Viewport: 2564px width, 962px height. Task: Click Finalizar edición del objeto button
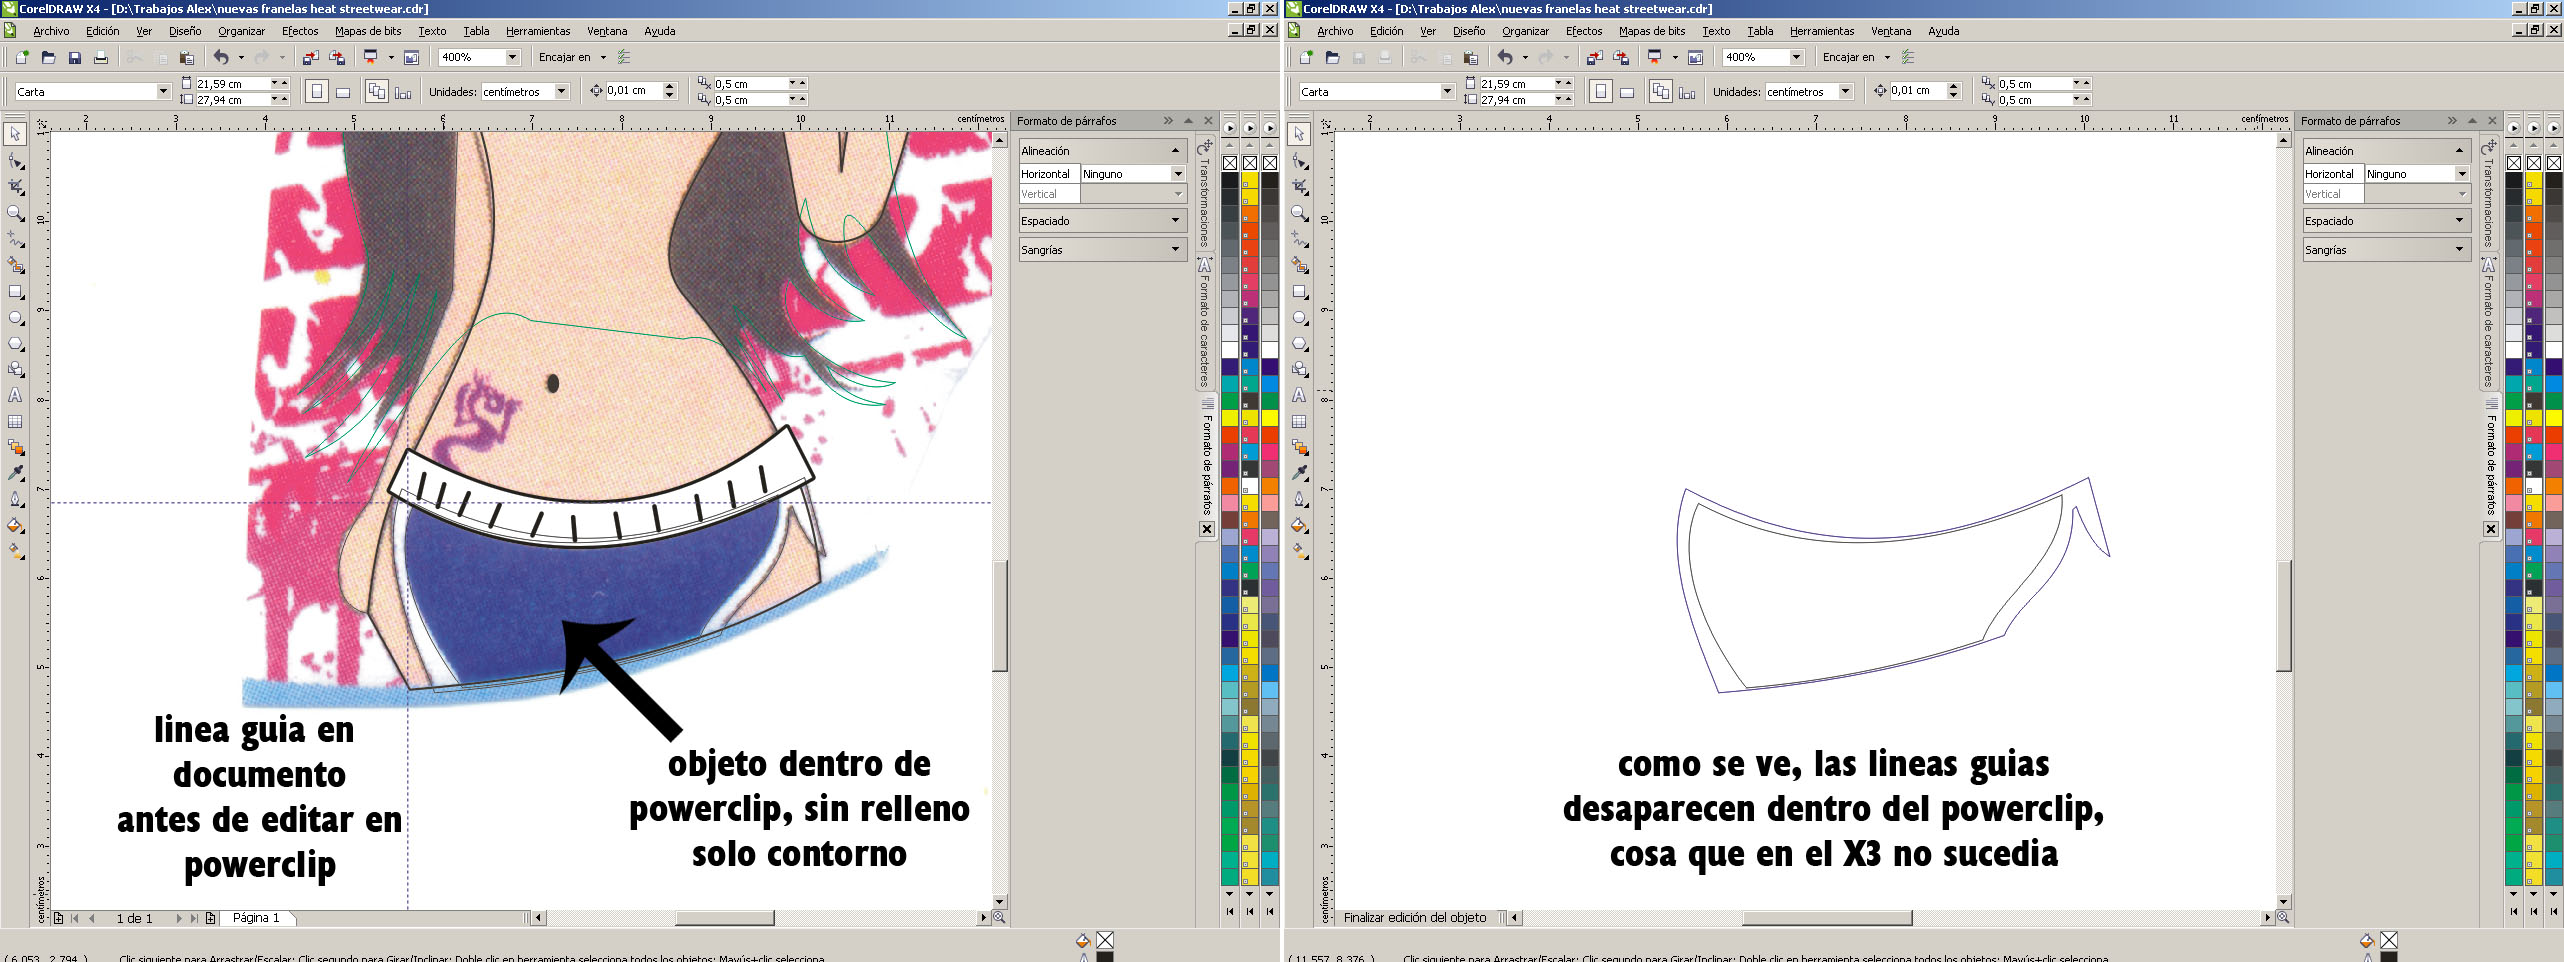click(1414, 918)
